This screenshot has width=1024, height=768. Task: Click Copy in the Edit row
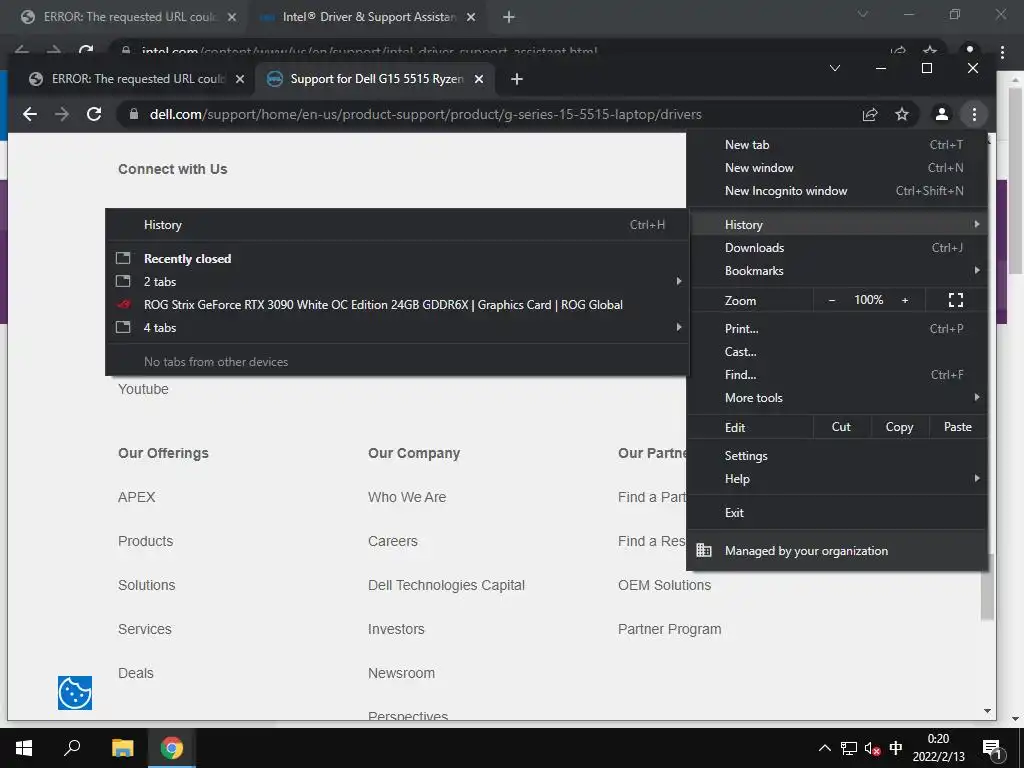pos(899,427)
